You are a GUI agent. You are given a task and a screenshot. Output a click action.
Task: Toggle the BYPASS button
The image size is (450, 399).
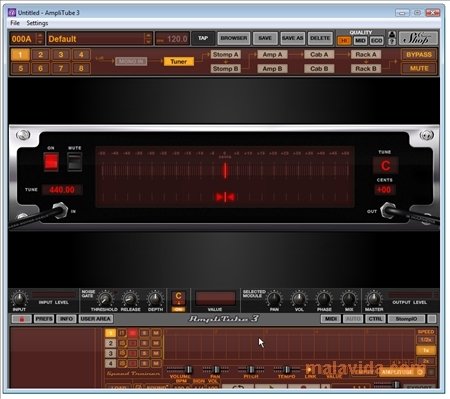point(419,54)
